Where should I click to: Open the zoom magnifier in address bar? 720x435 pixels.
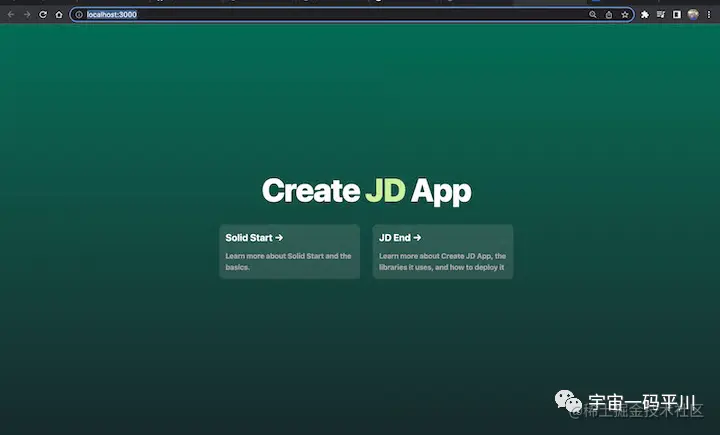point(593,15)
